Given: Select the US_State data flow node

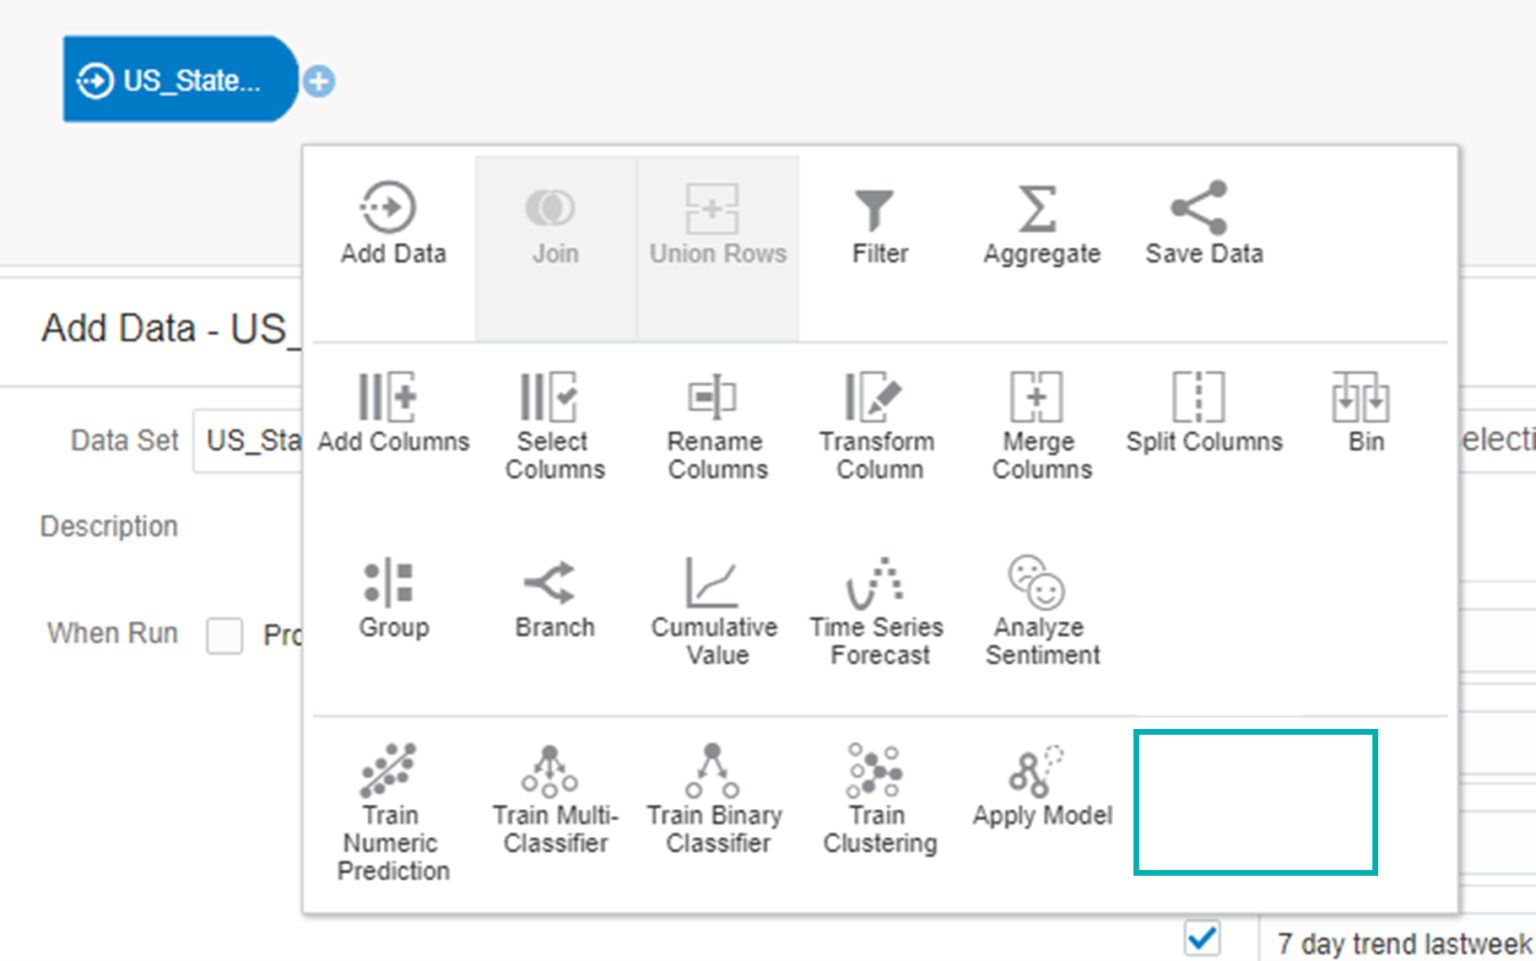Looking at the screenshot, I should tap(180, 79).
